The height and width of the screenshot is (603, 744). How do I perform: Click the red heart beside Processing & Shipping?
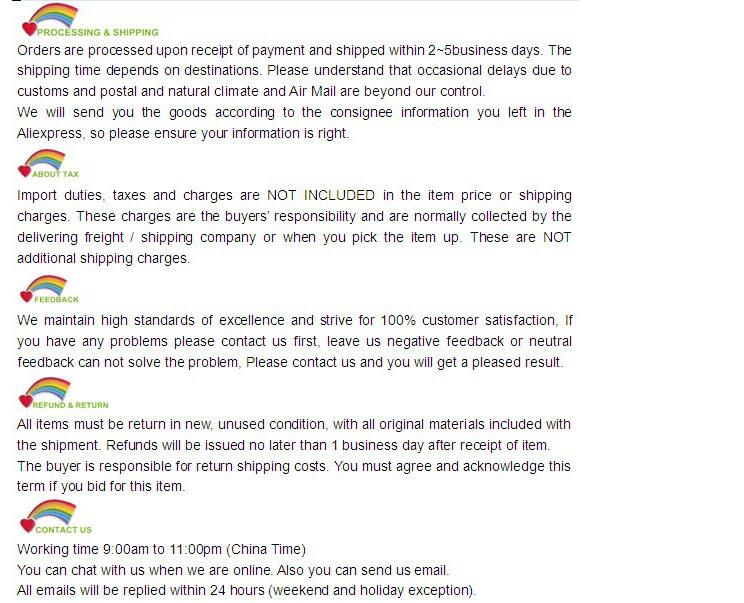click(29, 29)
